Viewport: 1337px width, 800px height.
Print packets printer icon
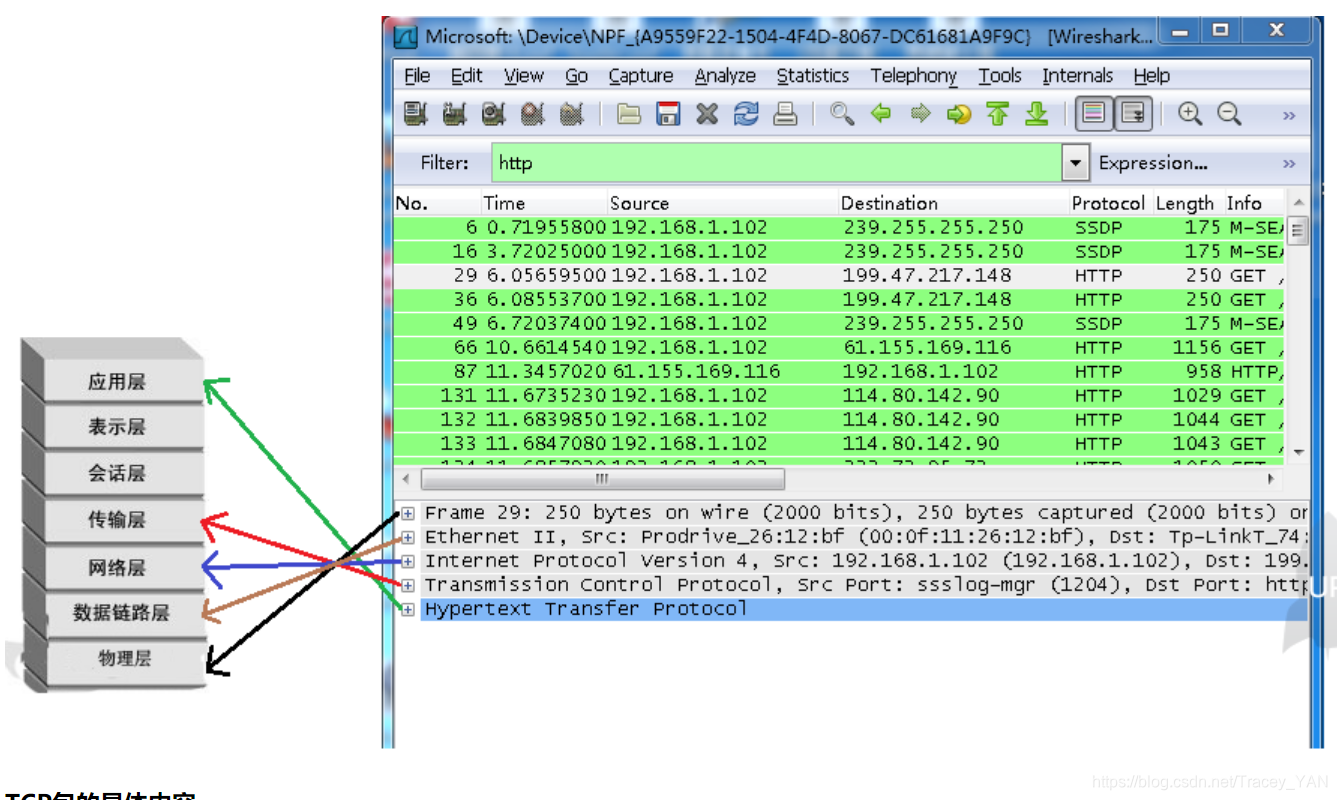pos(786,114)
